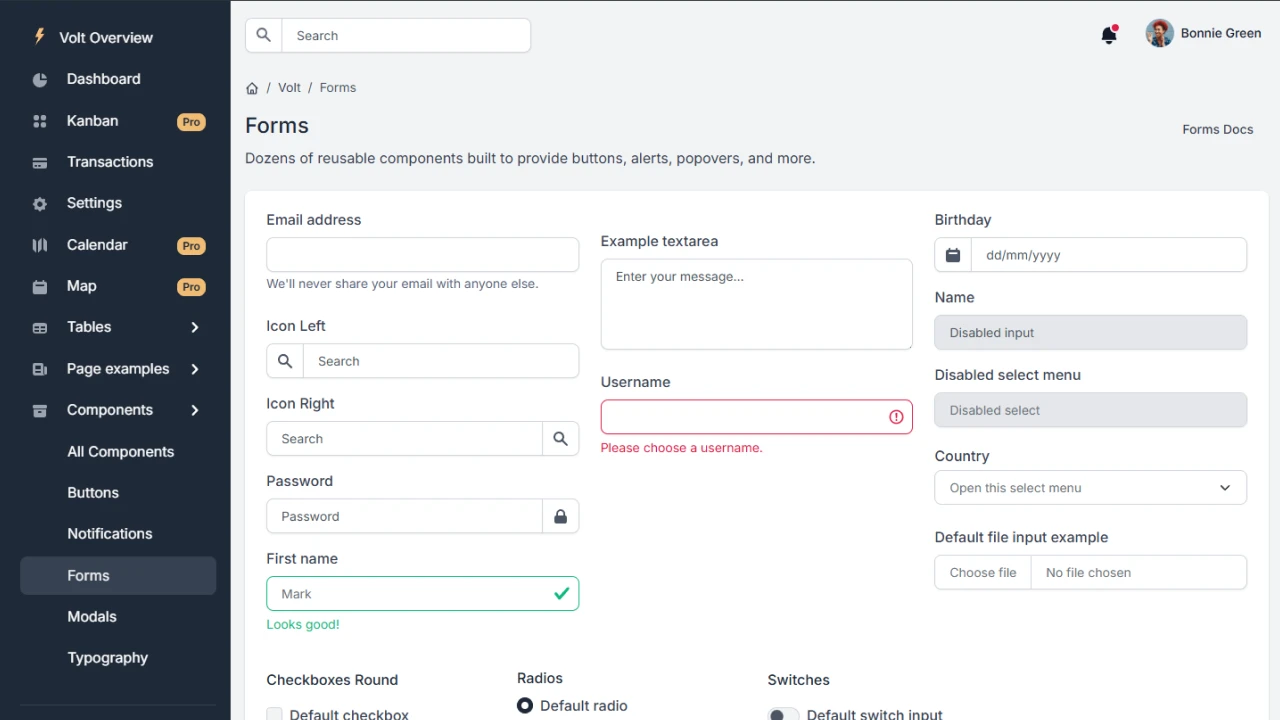This screenshot has width=1280, height=720.
Task: Open the Forms Docs link
Action: coord(1217,129)
